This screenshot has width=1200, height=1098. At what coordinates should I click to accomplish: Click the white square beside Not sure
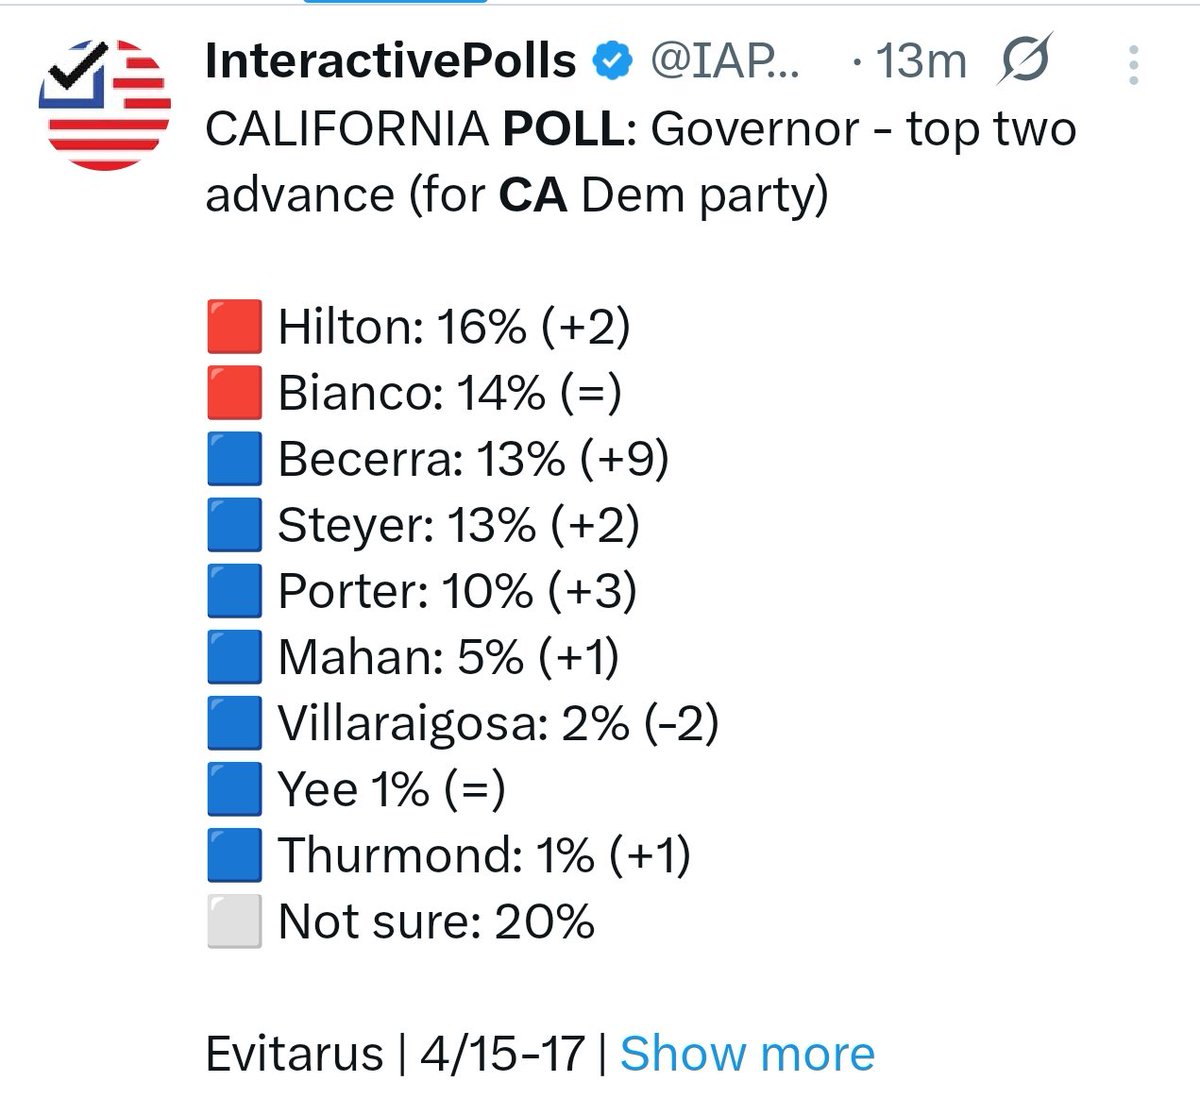click(x=235, y=921)
